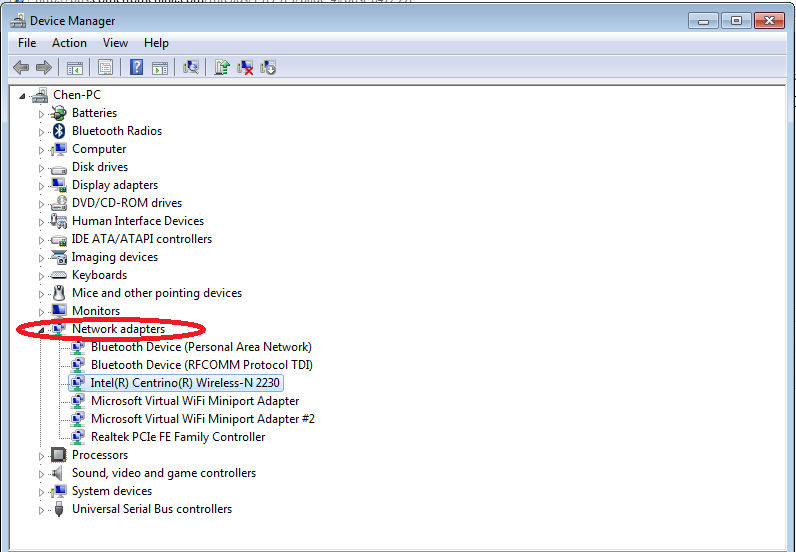Select Bluetooth Device (Personal Area Network)
This screenshot has height=552, width=796.
pos(201,347)
